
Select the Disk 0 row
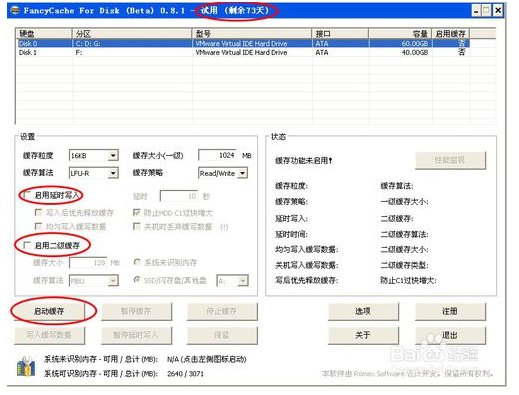[x=243, y=43]
